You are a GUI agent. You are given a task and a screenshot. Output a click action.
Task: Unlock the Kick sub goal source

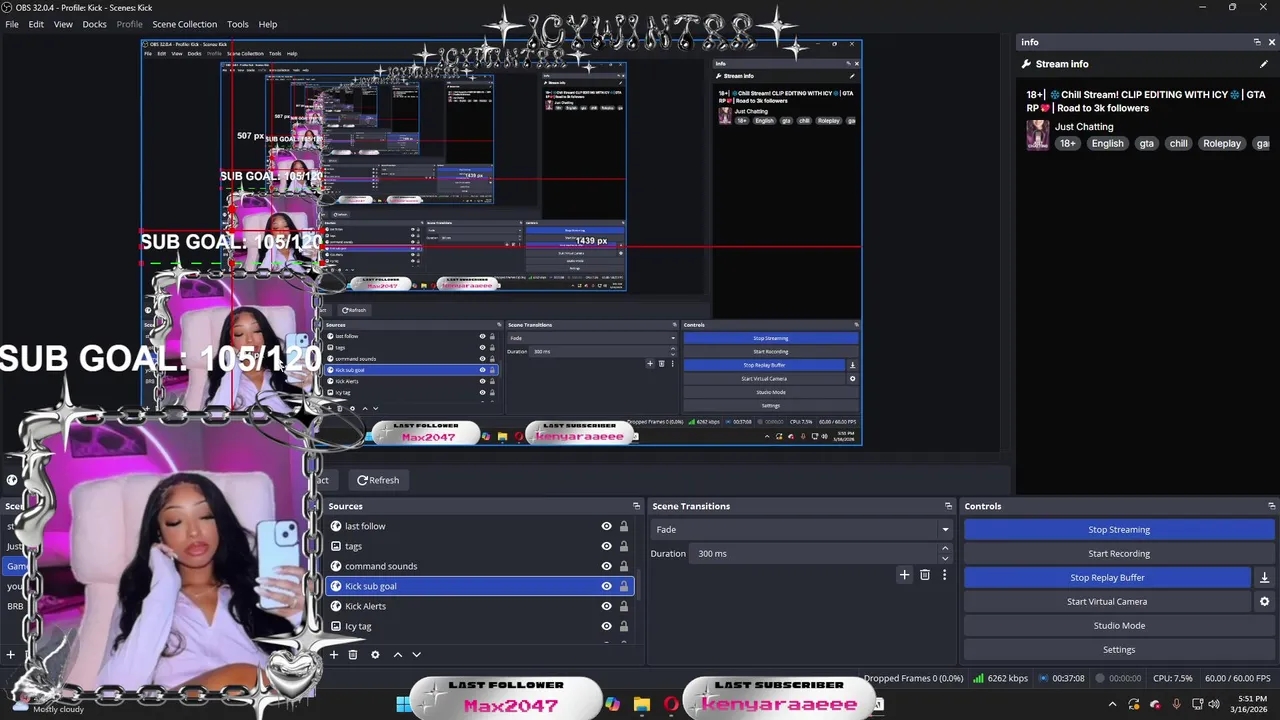click(x=623, y=586)
